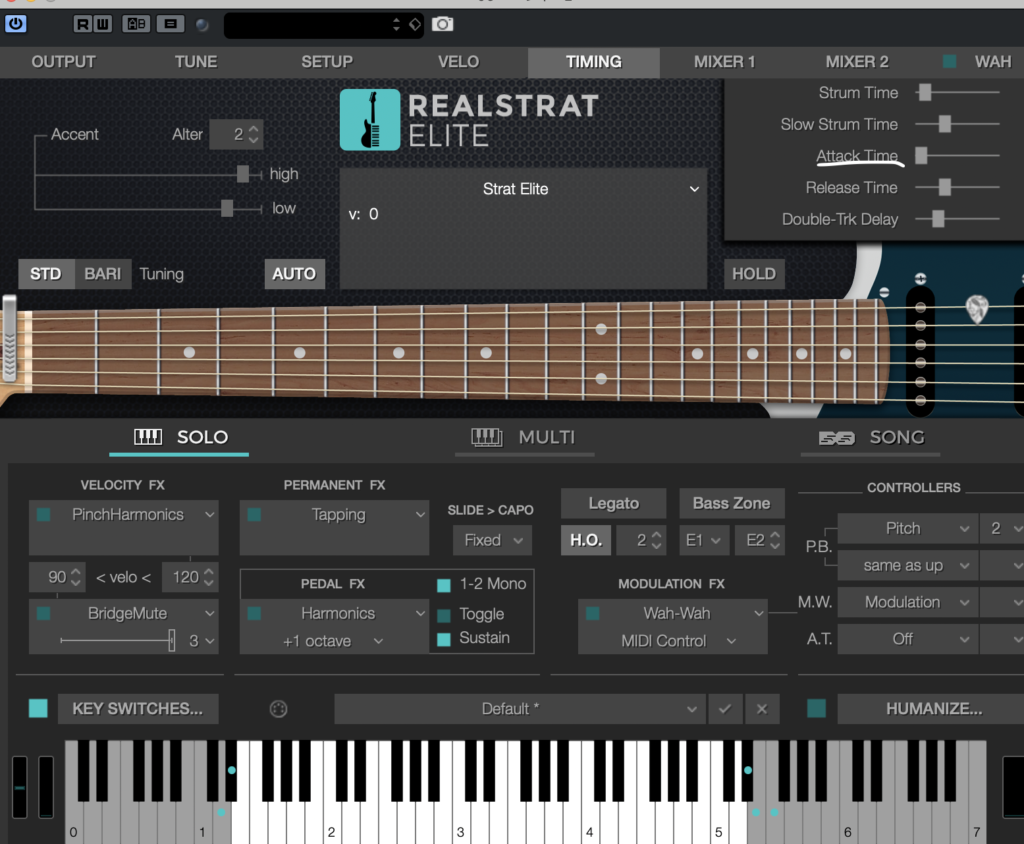Toggle the A/B compare icon

point(137,24)
